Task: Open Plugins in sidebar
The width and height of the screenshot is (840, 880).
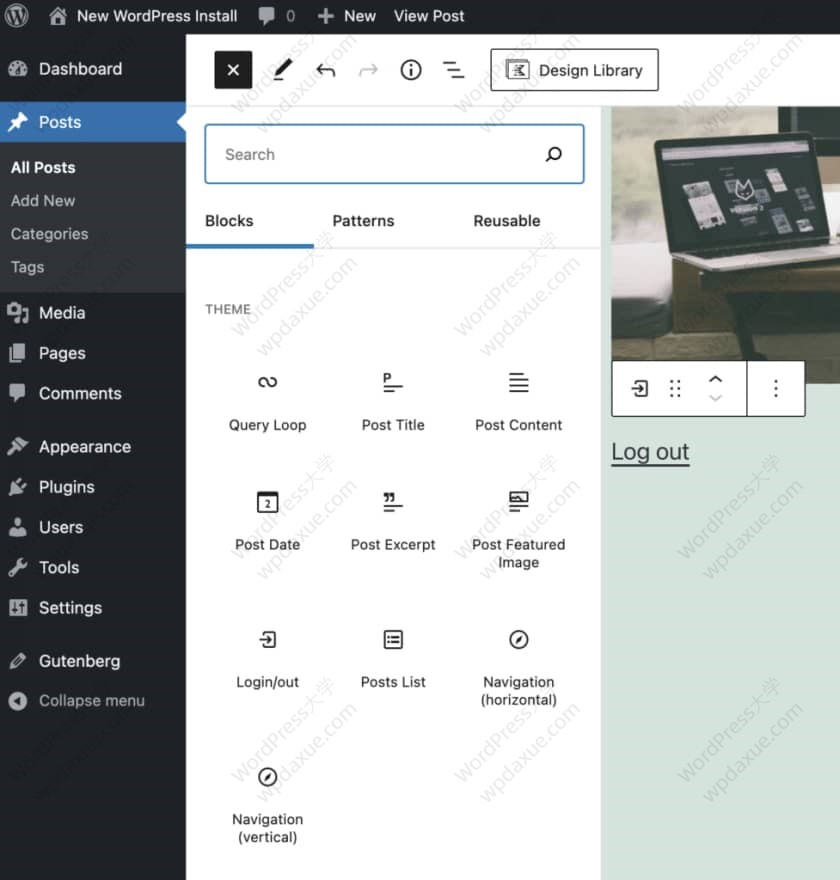Action: (x=93, y=487)
